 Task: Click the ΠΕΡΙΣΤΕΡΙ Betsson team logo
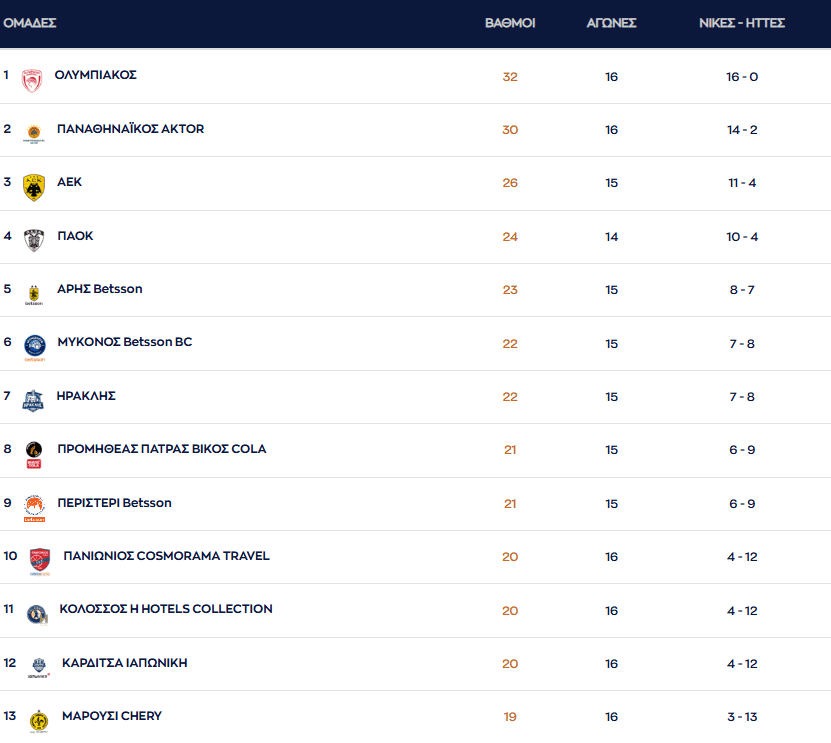[34, 507]
